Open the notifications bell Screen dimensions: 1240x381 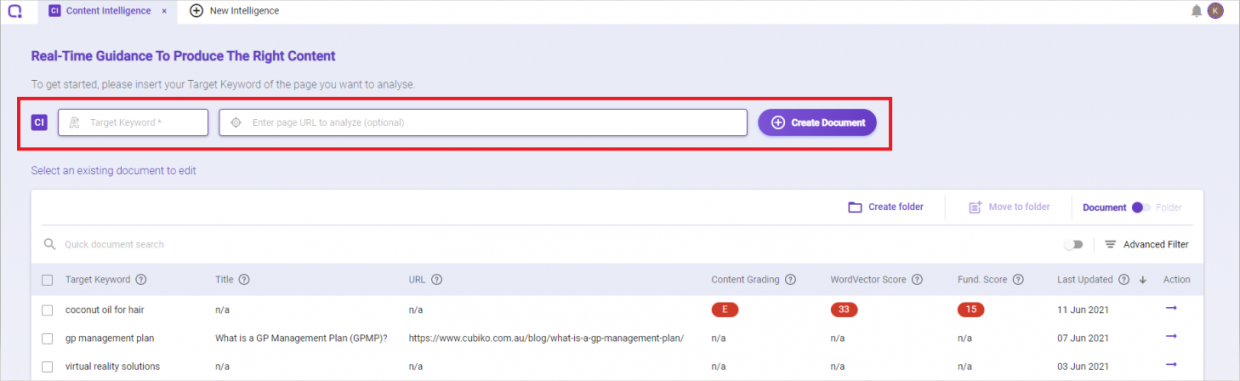tap(1197, 11)
